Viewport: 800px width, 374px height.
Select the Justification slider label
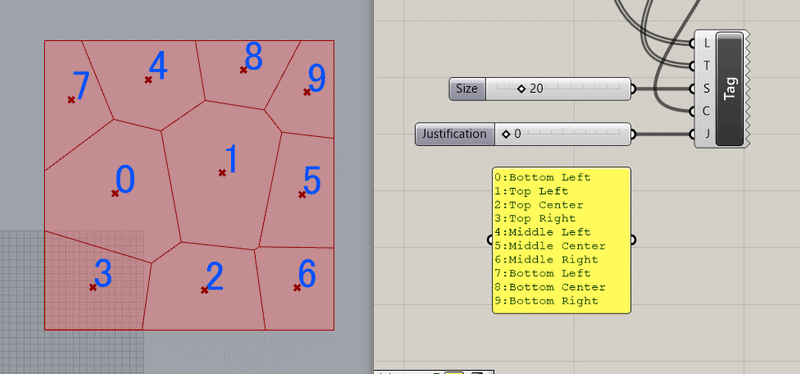coord(455,134)
